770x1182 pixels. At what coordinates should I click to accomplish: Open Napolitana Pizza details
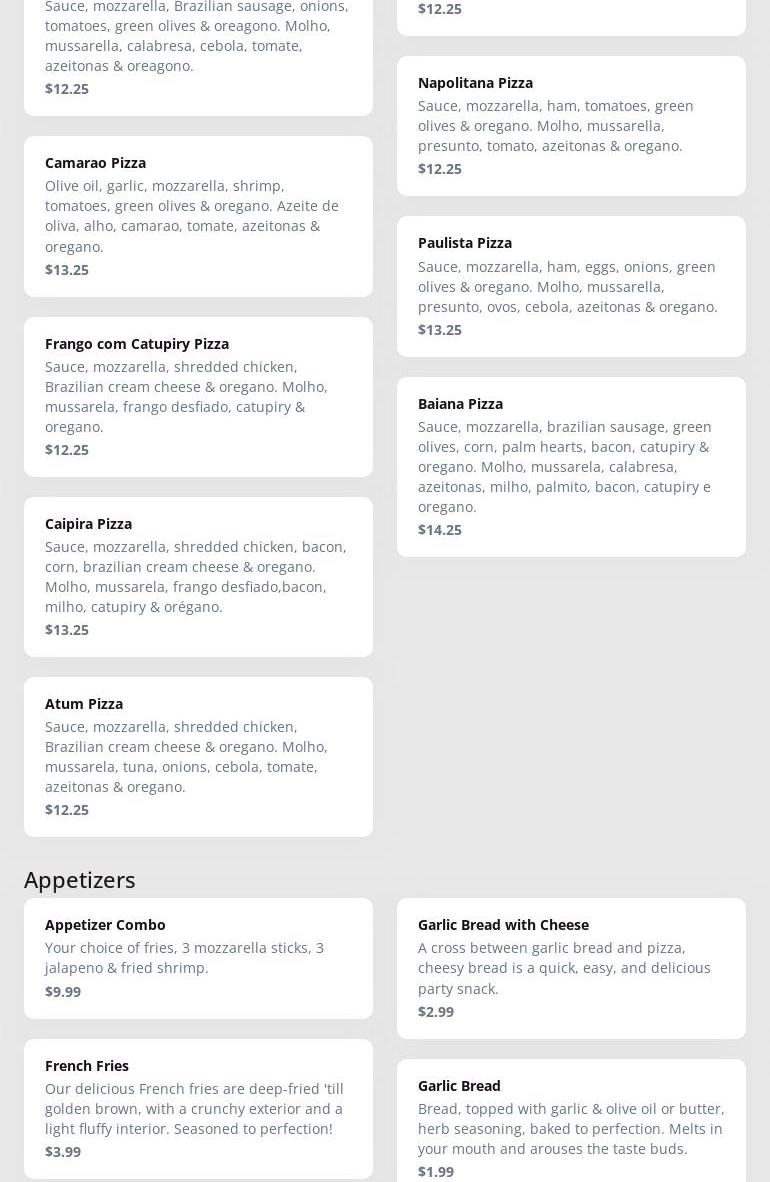pyautogui.click(x=571, y=125)
